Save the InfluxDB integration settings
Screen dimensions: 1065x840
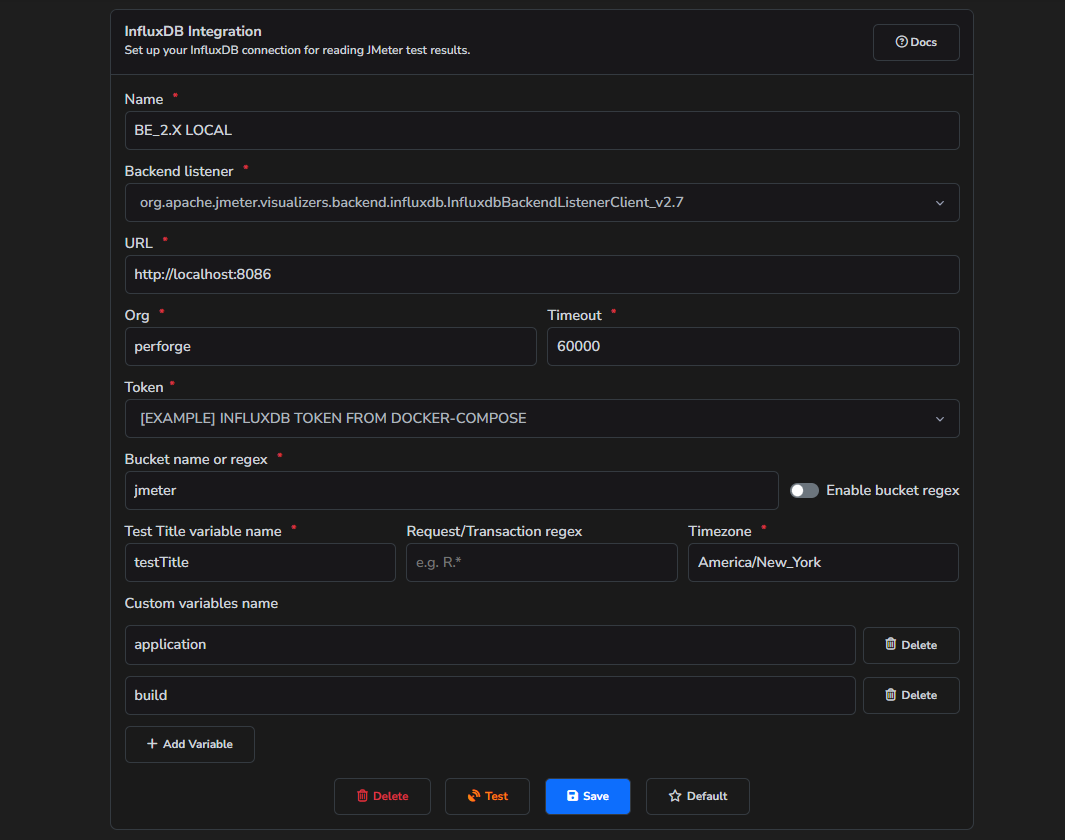click(x=588, y=796)
